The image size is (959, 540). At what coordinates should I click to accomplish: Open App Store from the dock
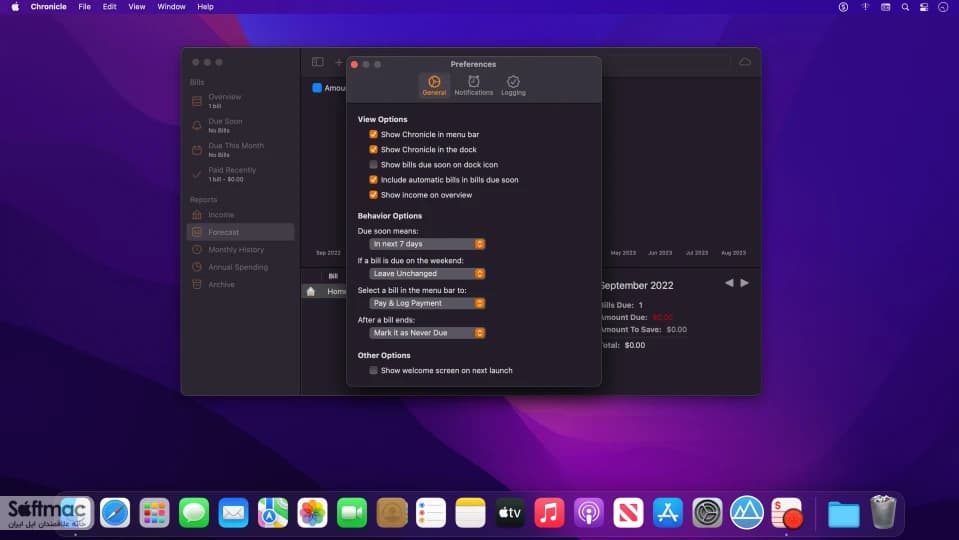667,512
